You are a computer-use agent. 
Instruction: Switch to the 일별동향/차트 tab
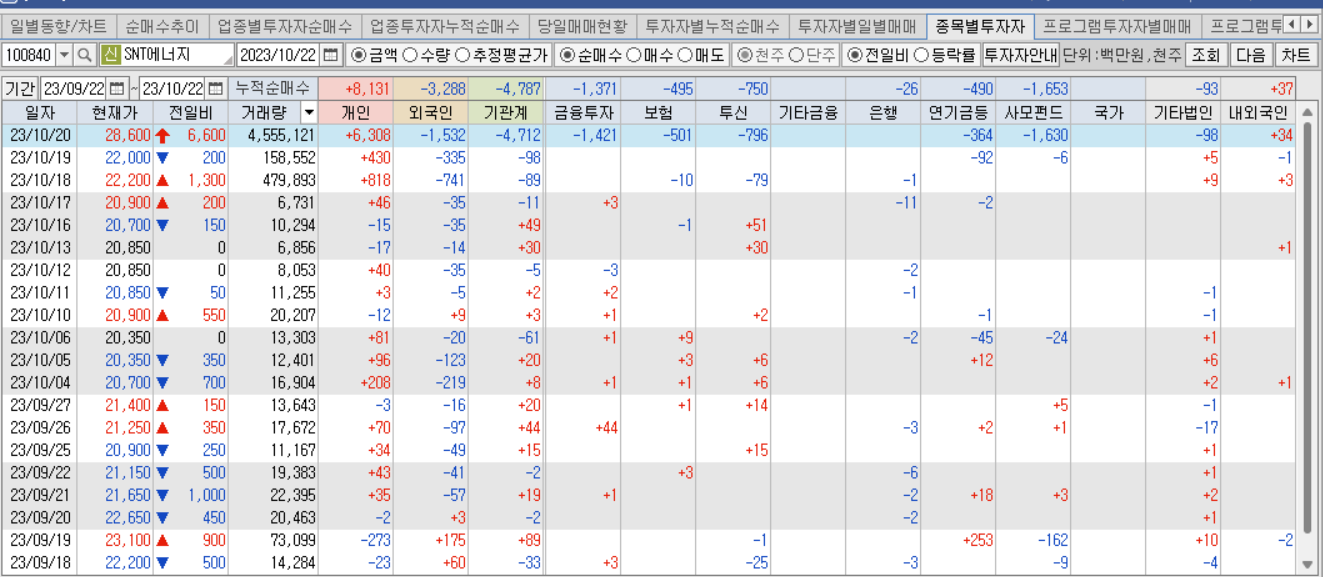tap(57, 26)
